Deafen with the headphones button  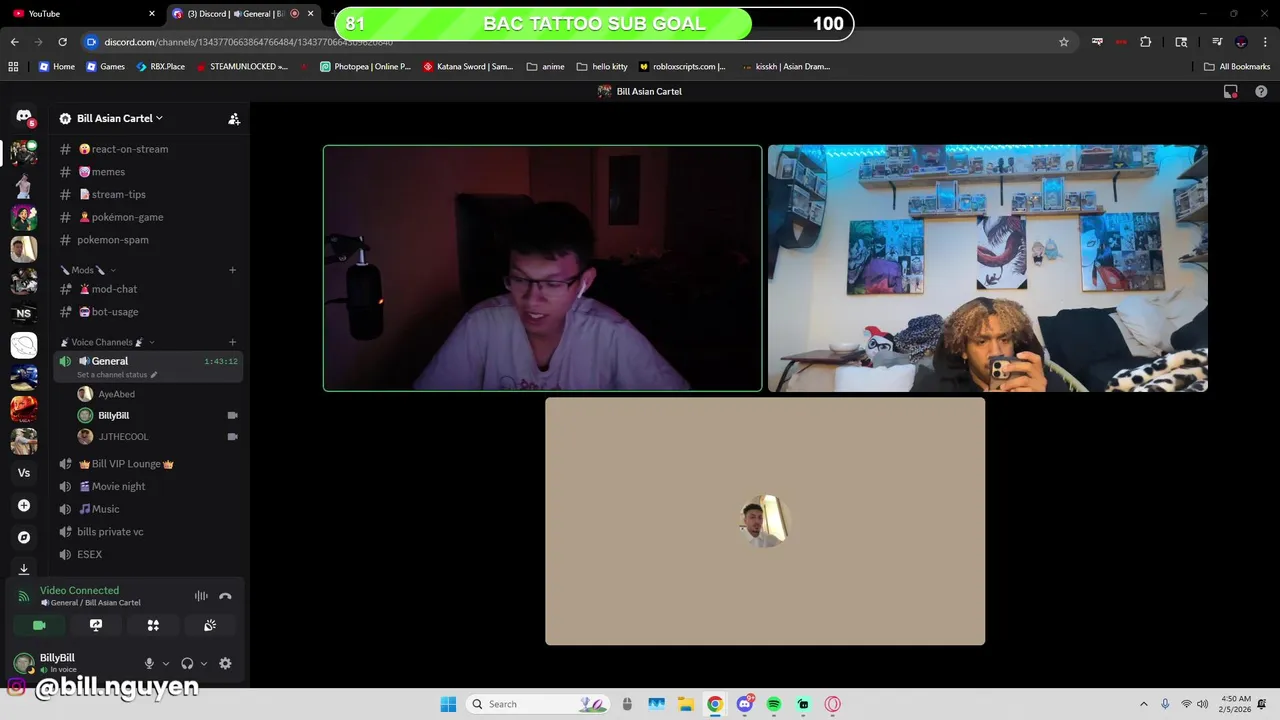(187, 663)
